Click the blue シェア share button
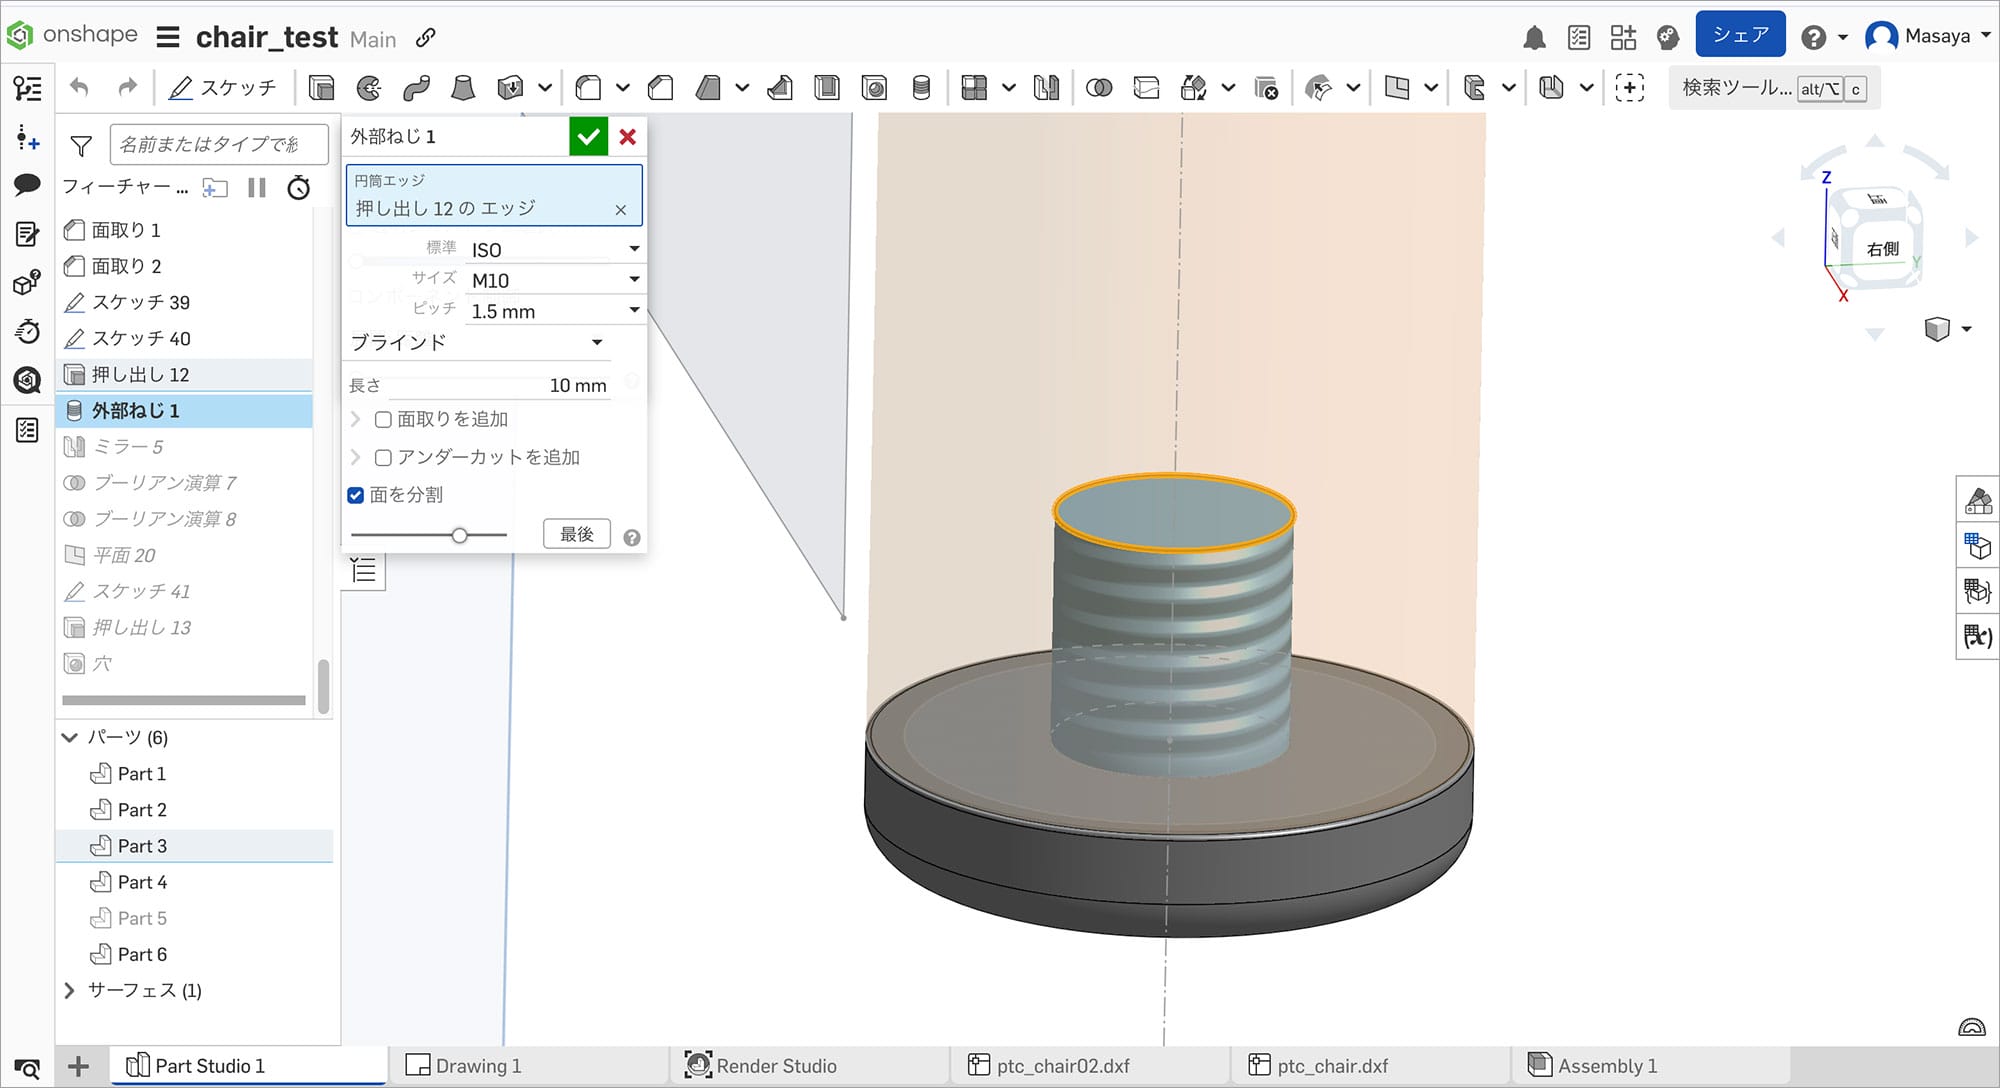The width and height of the screenshot is (2000, 1088). pyautogui.click(x=1740, y=35)
